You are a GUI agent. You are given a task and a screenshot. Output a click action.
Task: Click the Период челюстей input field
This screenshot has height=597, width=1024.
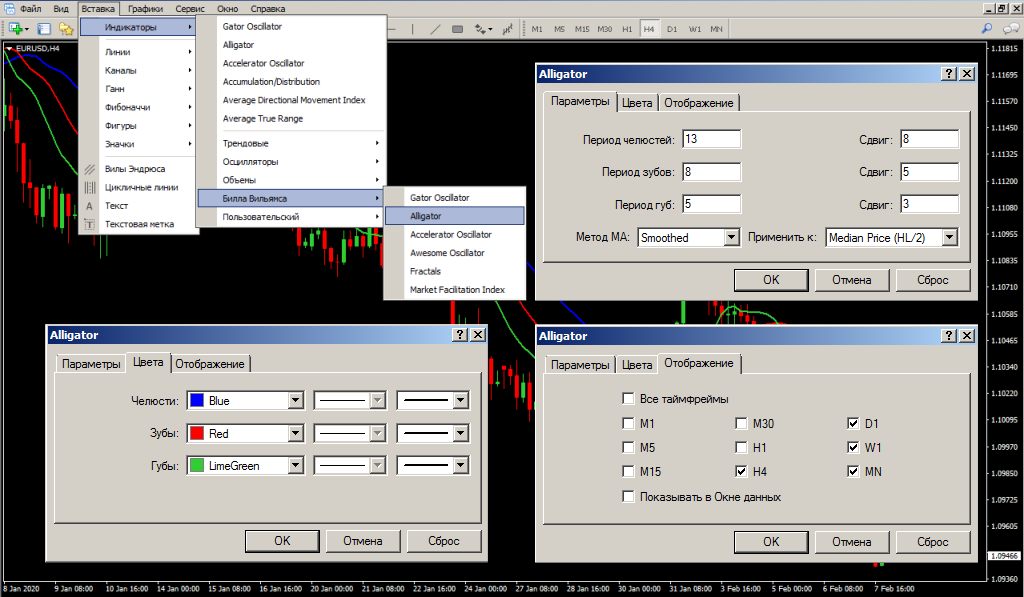[x=712, y=139]
